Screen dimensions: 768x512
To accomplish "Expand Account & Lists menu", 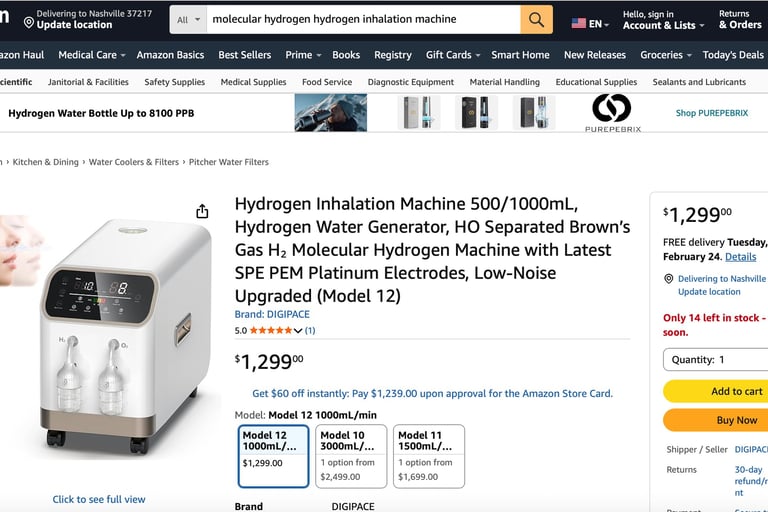I will (x=663, y=25).
